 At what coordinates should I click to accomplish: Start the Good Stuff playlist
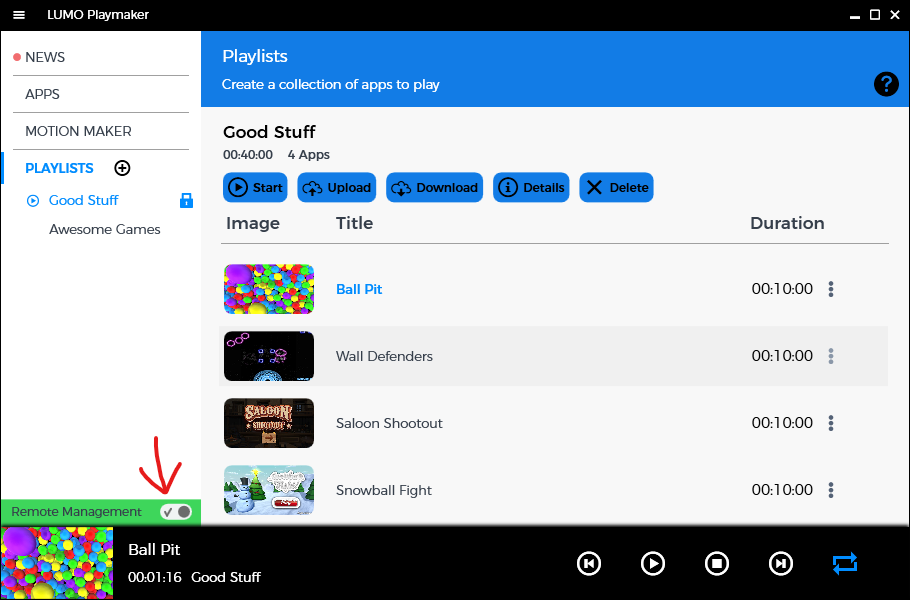coord(255,187)
